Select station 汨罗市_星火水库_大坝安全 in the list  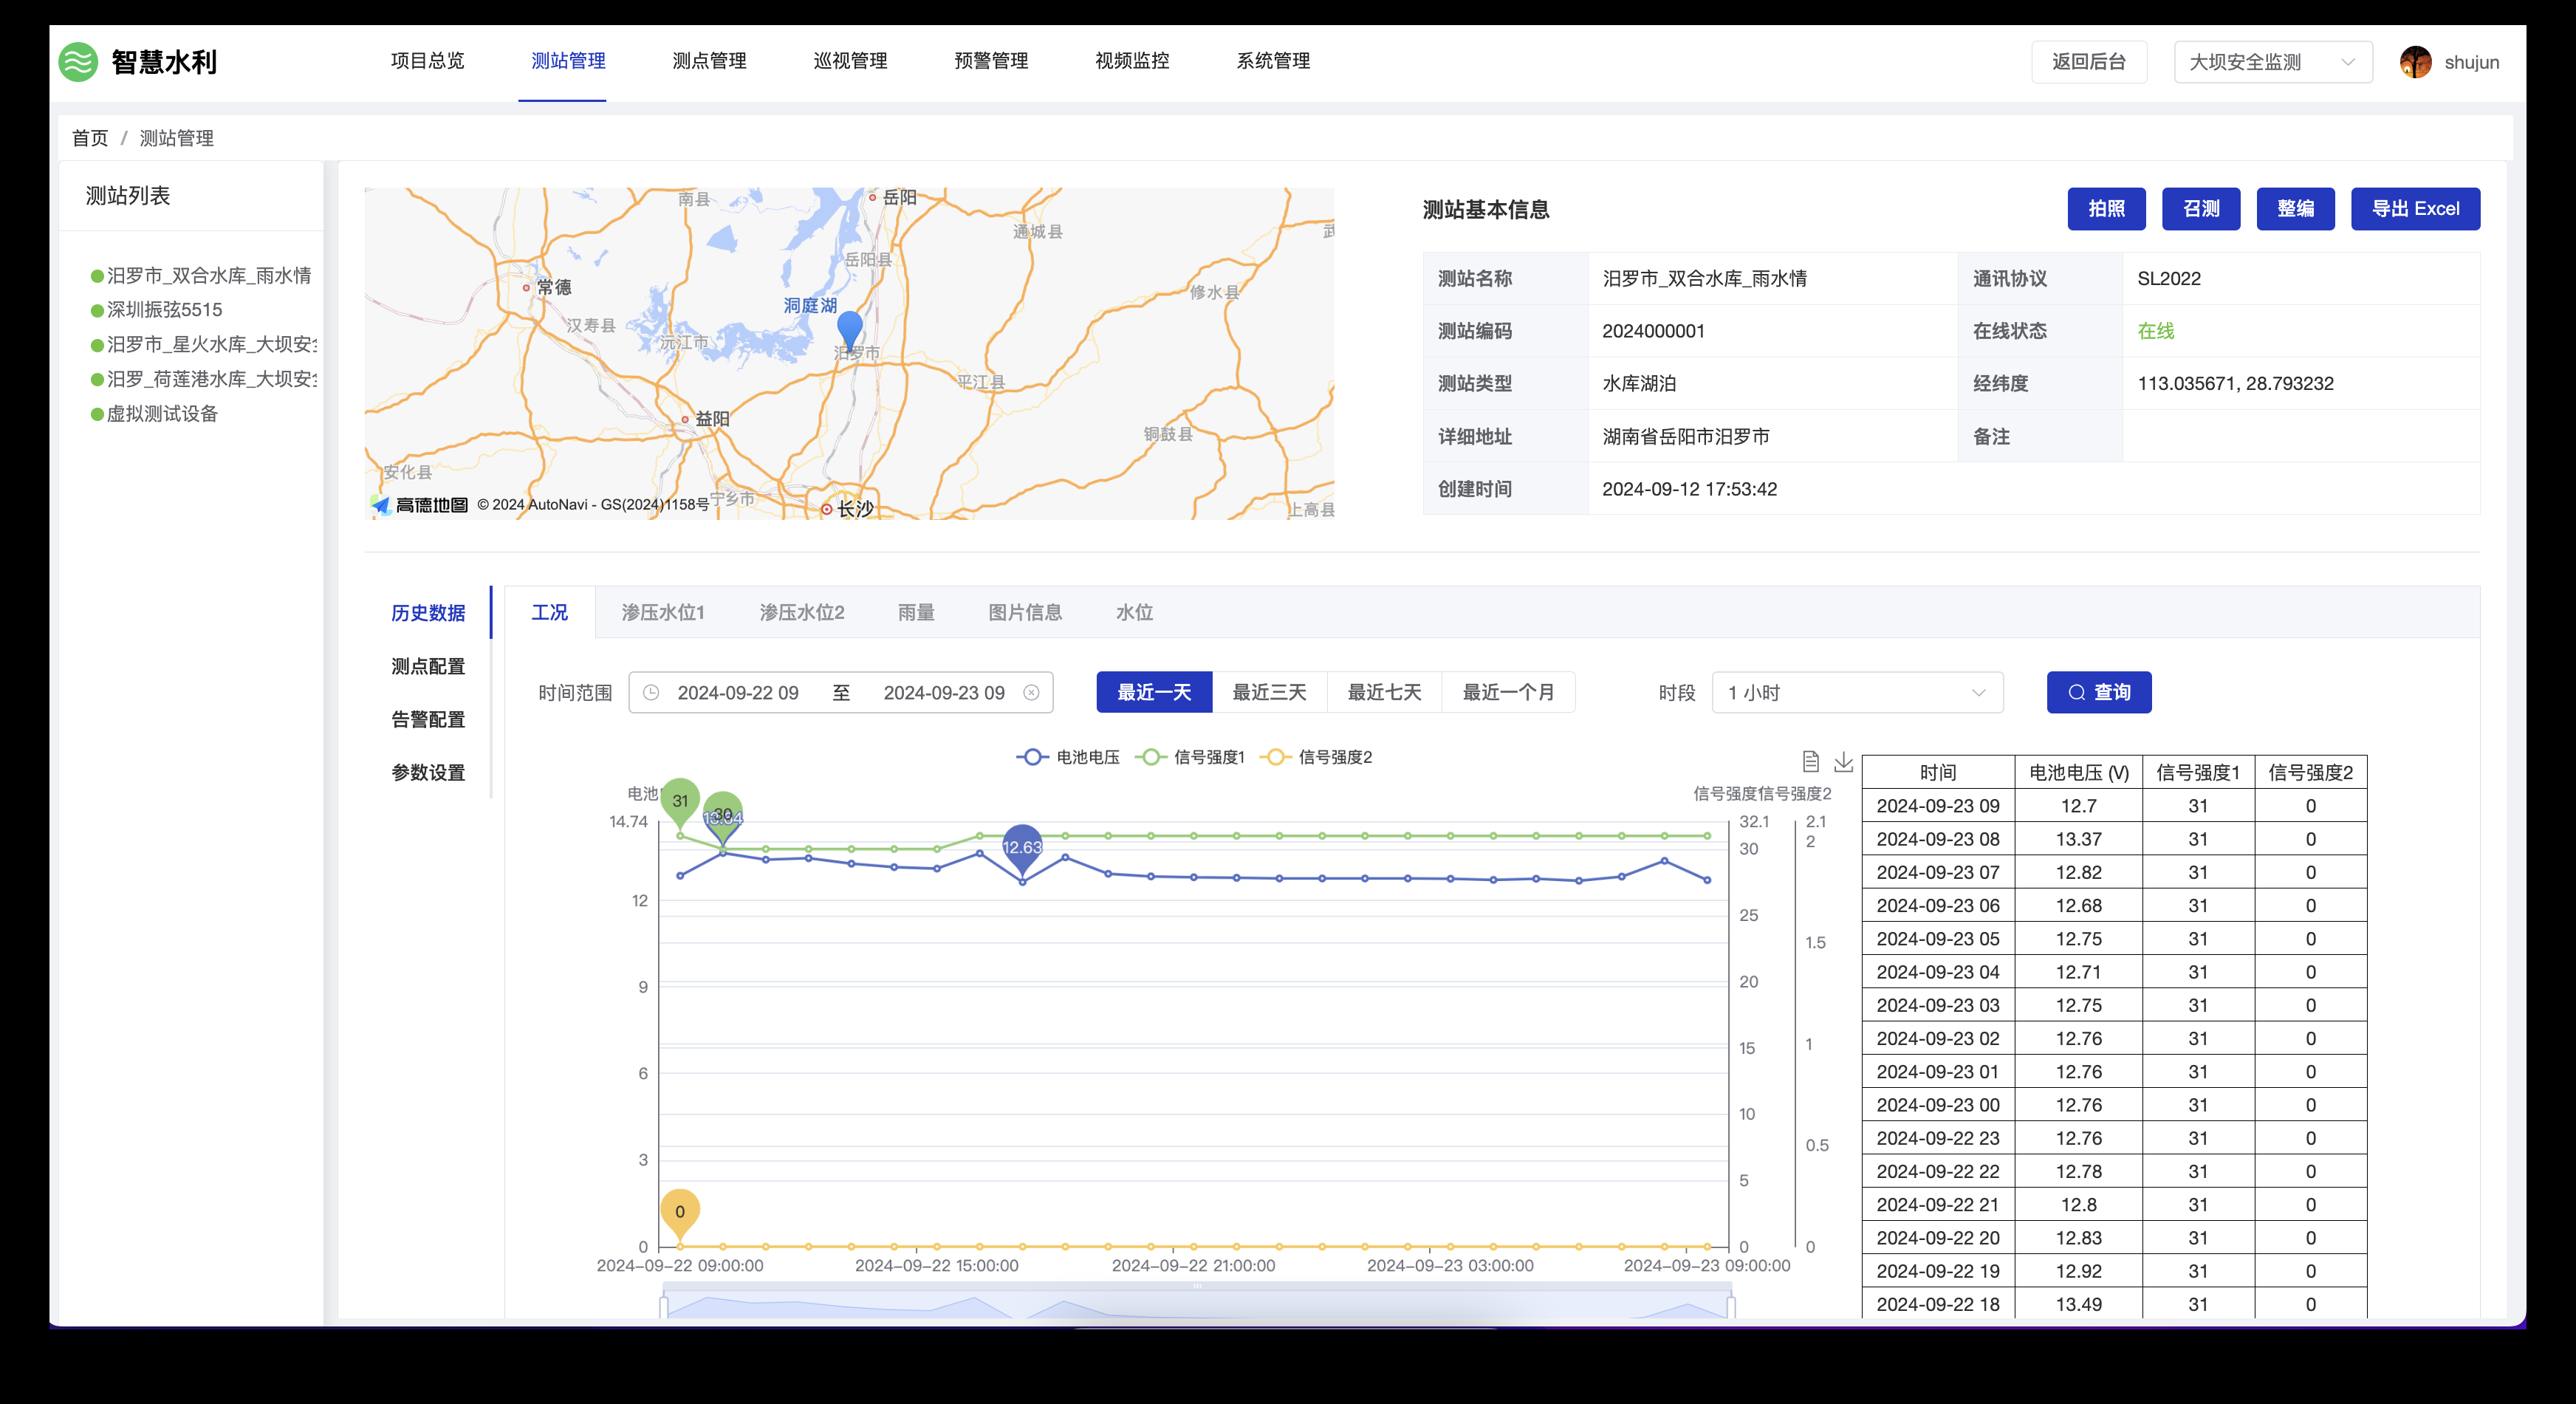(x=212, y=345)
